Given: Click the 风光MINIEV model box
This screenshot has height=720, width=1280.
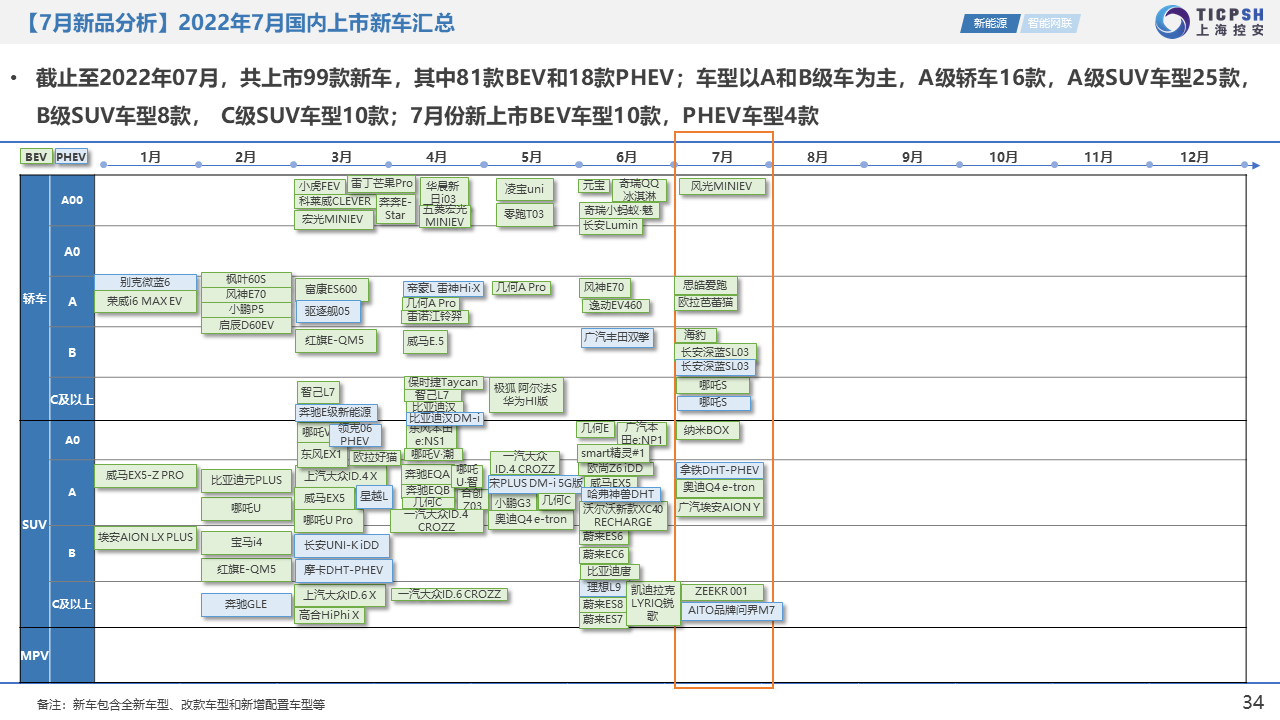Looking at the screenshot, I should [722, 187].
